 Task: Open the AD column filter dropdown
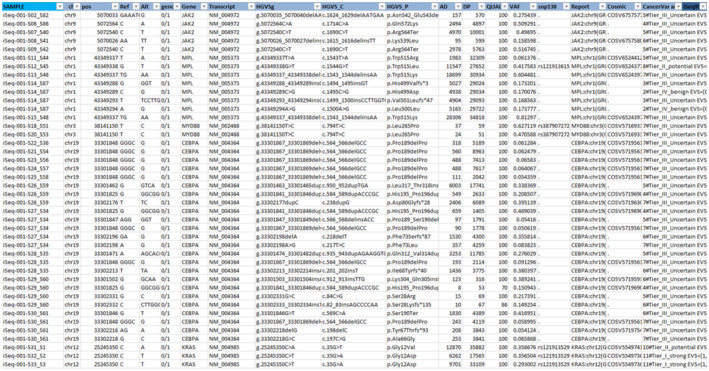[458, 7]
